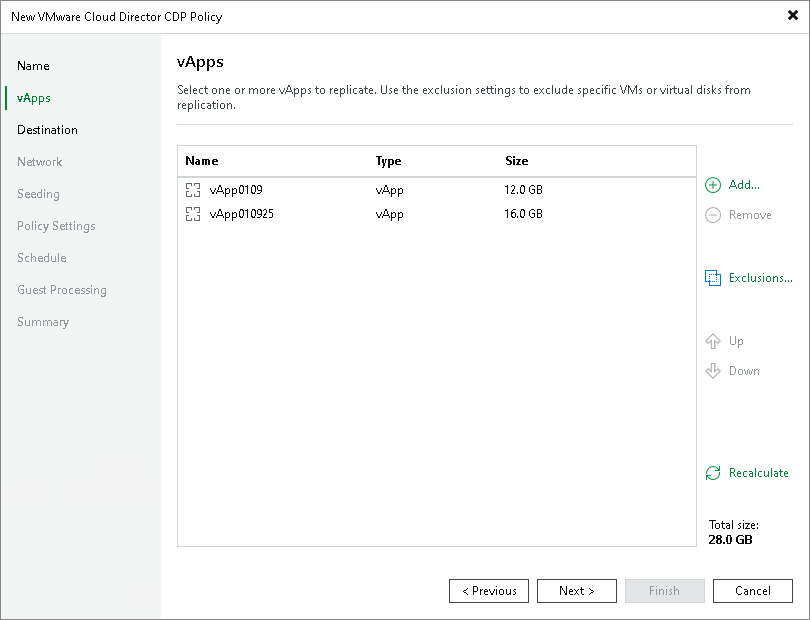This screenshot has height=620, width=810.
Task: Sort by the Type column header
Action: pos(388,161)
